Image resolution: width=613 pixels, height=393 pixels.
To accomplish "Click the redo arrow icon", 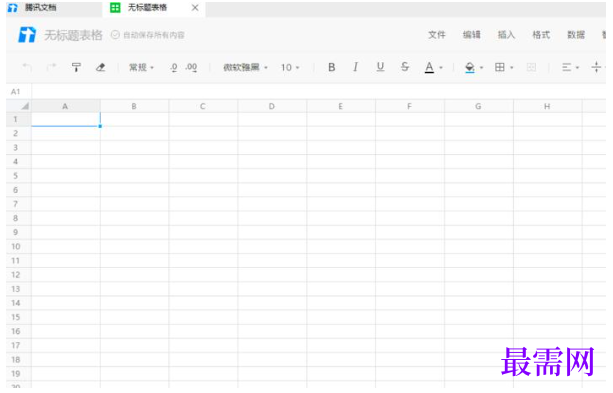I will click(51, 67).
